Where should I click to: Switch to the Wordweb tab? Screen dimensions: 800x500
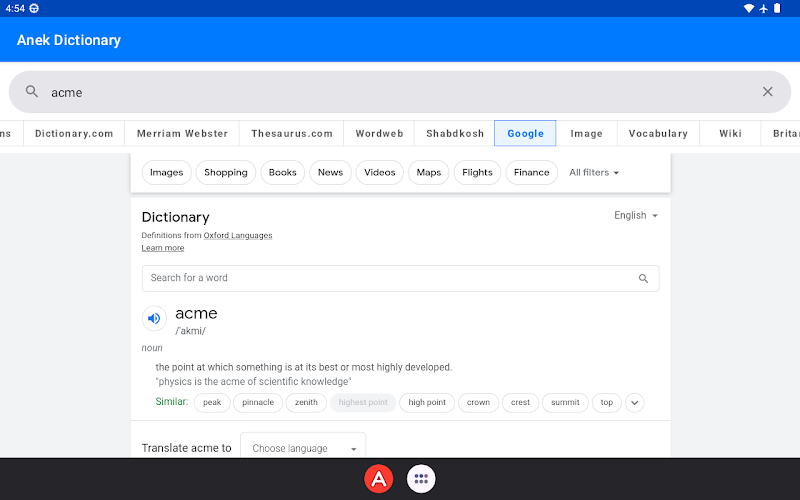pos(379,133)
